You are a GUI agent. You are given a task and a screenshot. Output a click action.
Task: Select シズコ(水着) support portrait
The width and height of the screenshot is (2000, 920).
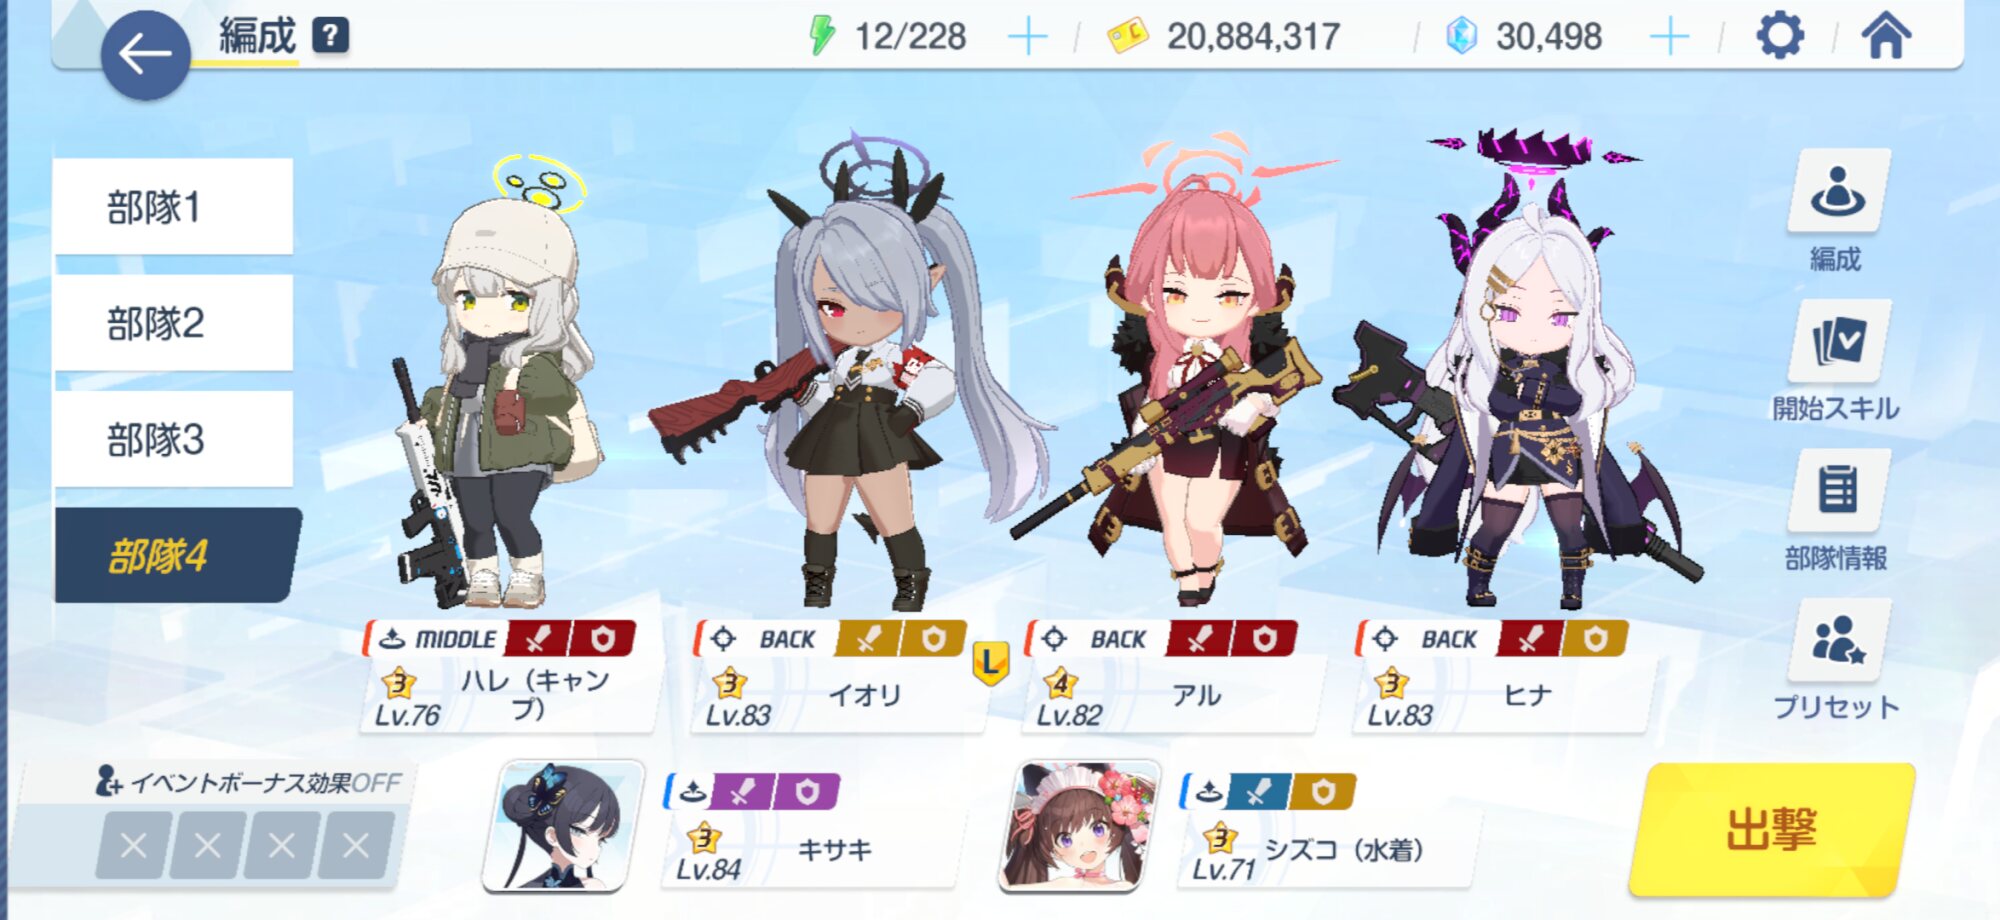tap(1080, 826)
